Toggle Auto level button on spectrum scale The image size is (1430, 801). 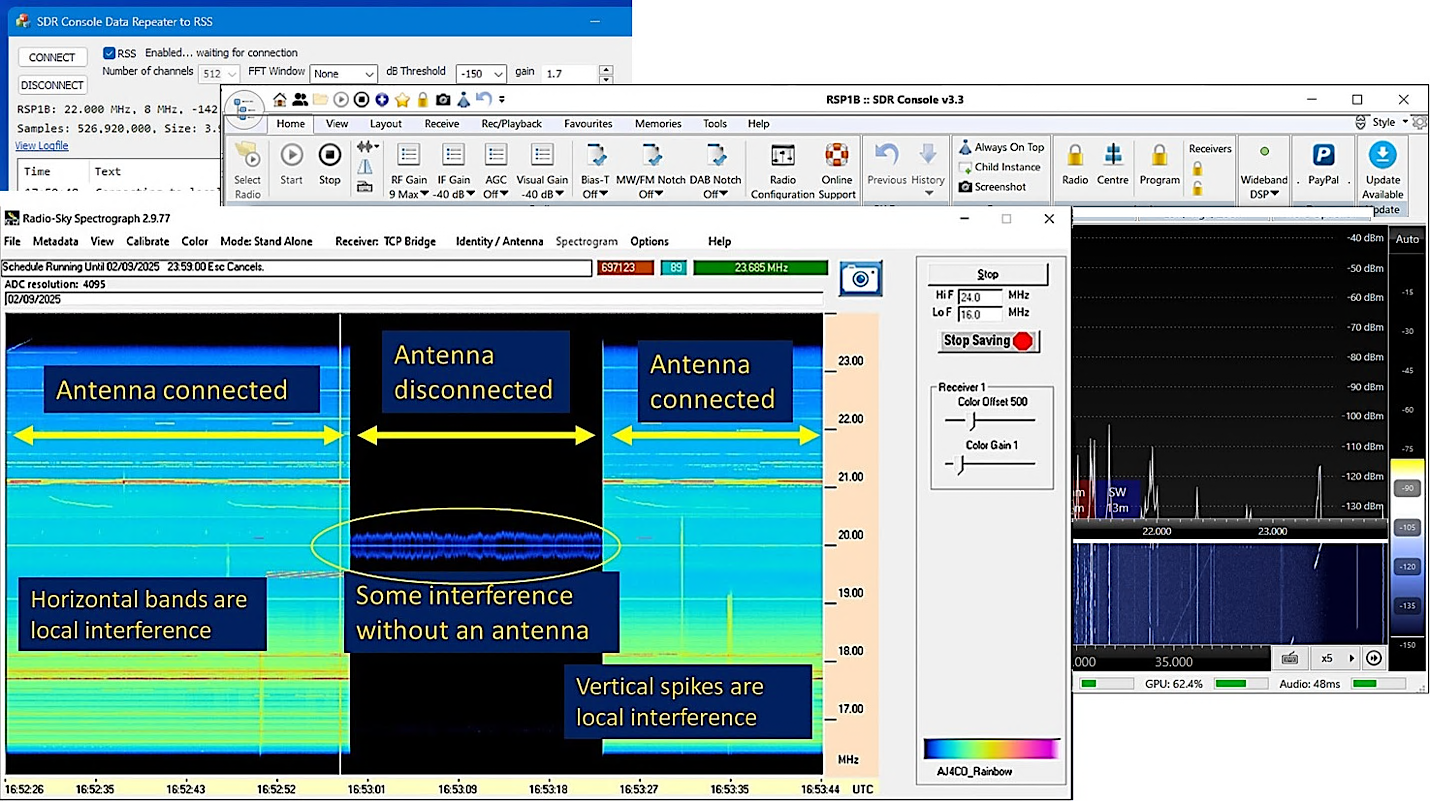click(1407, 239)
